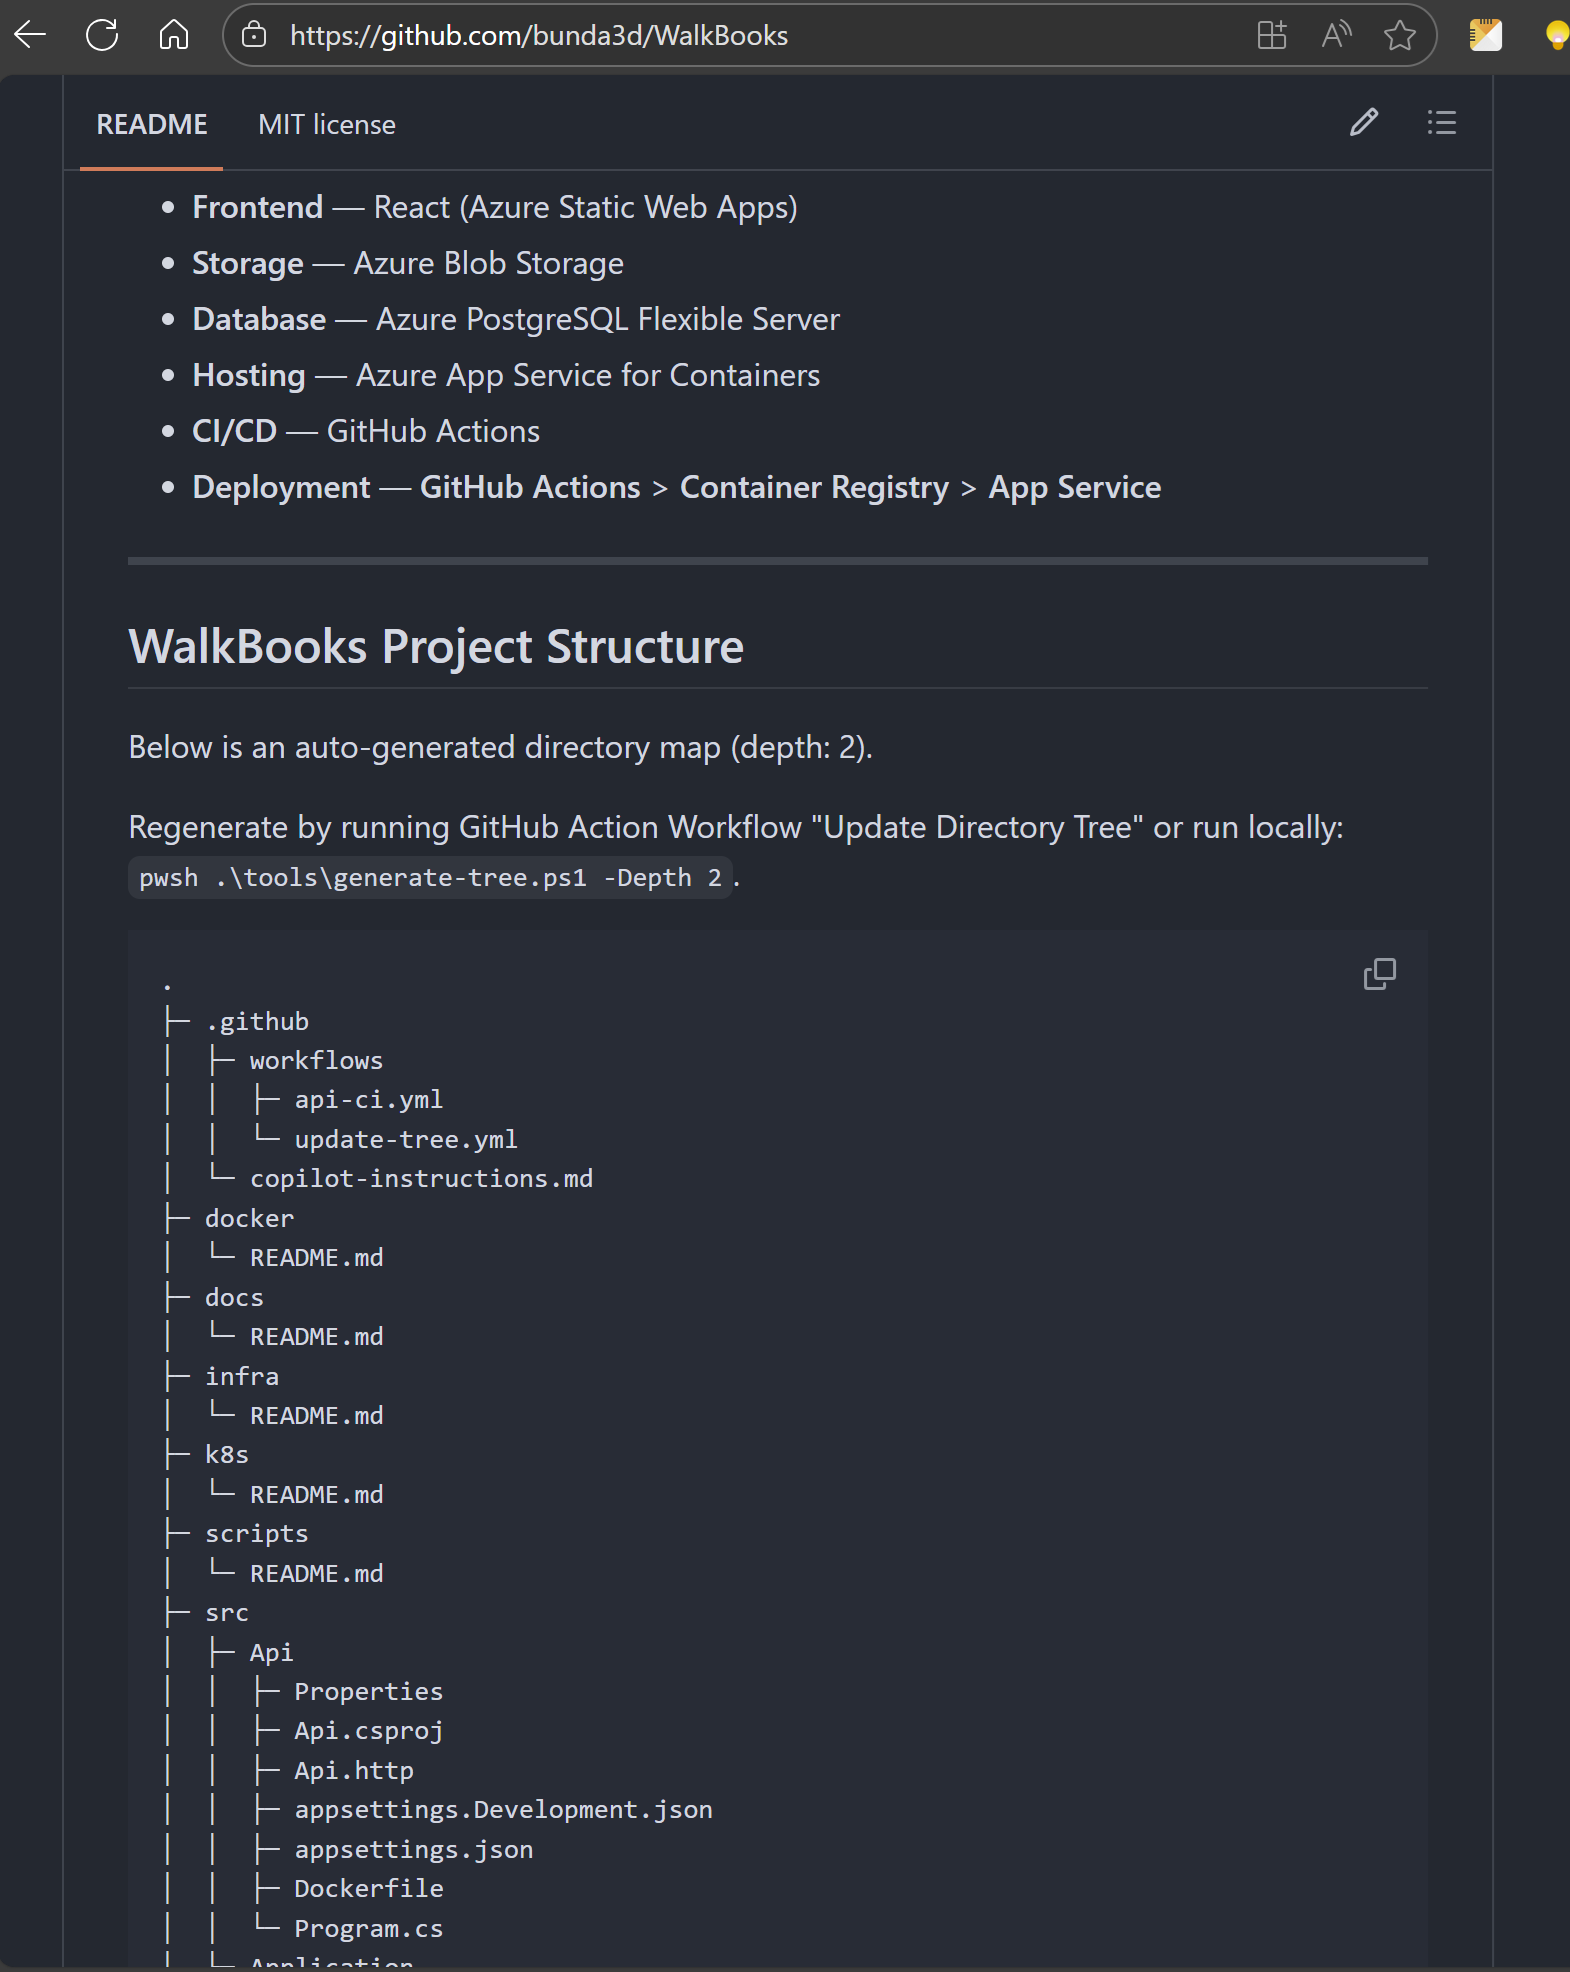Edit README using the pencil icon
The image size is (1570, 1972).
(x=1364, y=122)
